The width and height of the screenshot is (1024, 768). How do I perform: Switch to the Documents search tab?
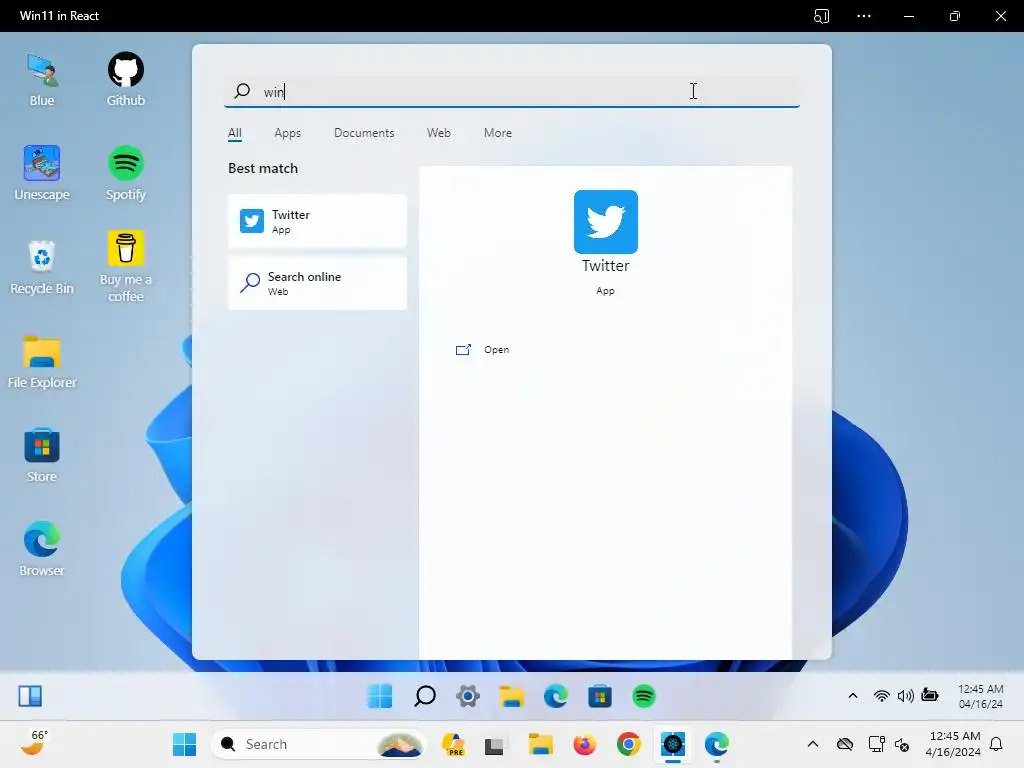pos(364,133)
